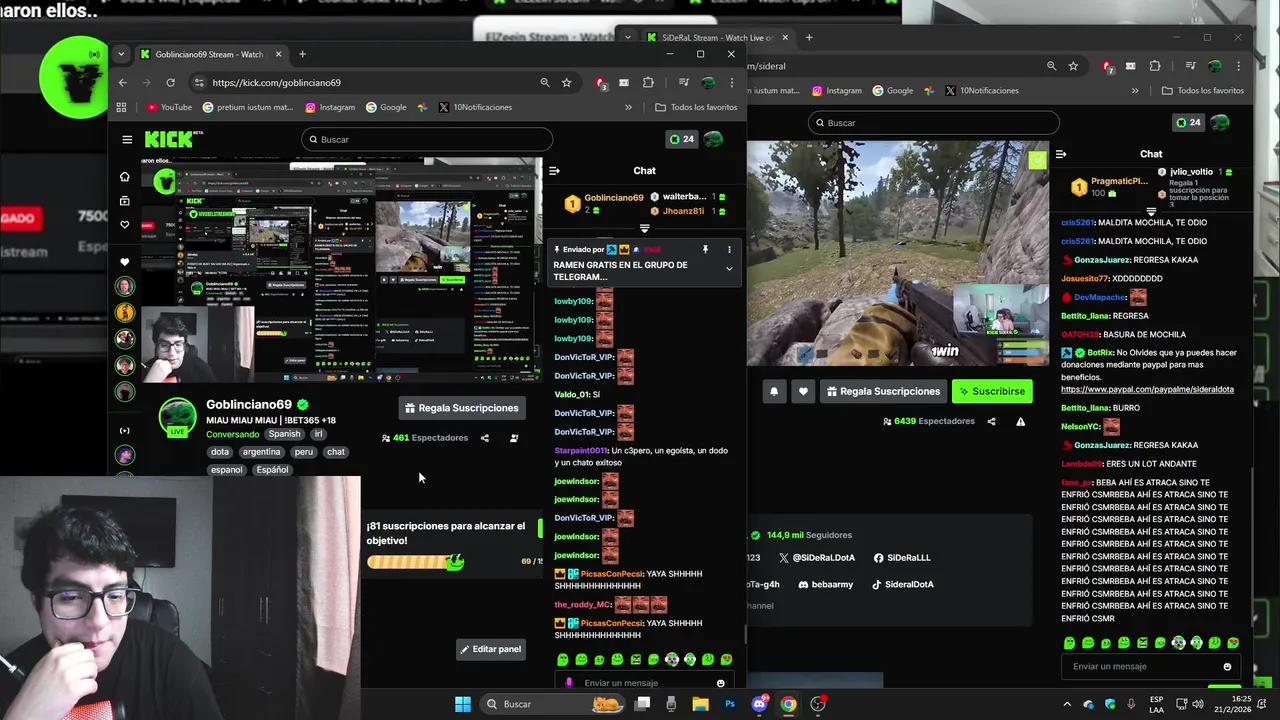Image resolution: width=1280 pixels, height=720 pixels.
Task: Open Chrome three-dot menu in Goblinciano69 window
Action: 732,83
